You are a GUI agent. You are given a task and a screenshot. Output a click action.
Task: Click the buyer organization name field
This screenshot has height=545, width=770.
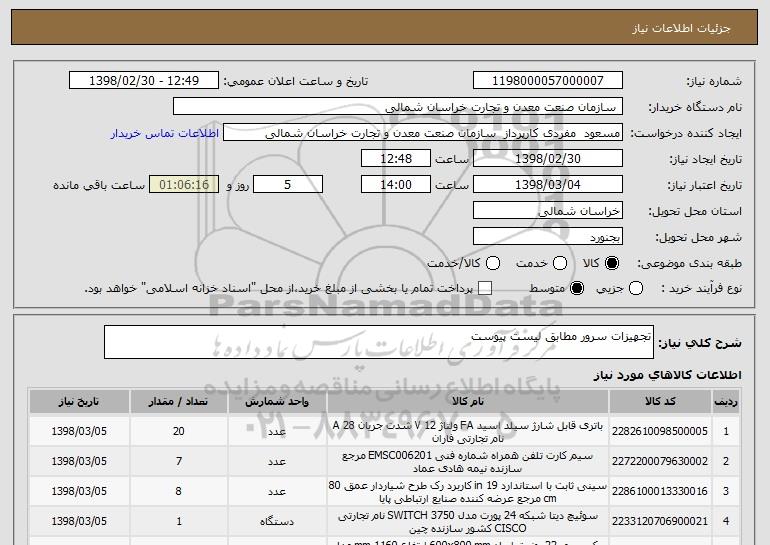pos(398,107)
